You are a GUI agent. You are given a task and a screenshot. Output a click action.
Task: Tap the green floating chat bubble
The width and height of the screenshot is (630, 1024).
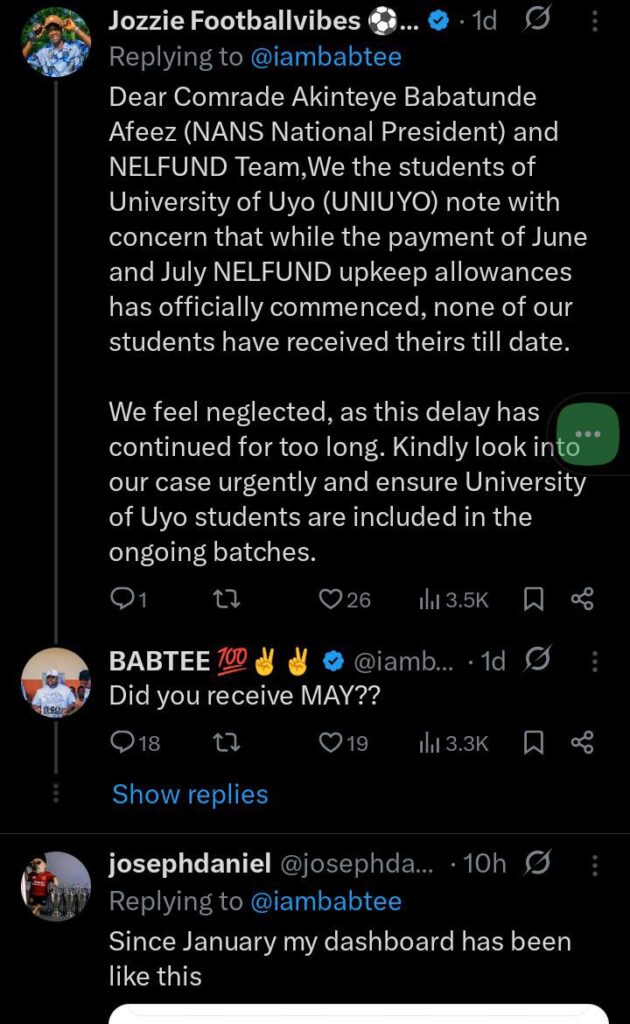point(588,434)
